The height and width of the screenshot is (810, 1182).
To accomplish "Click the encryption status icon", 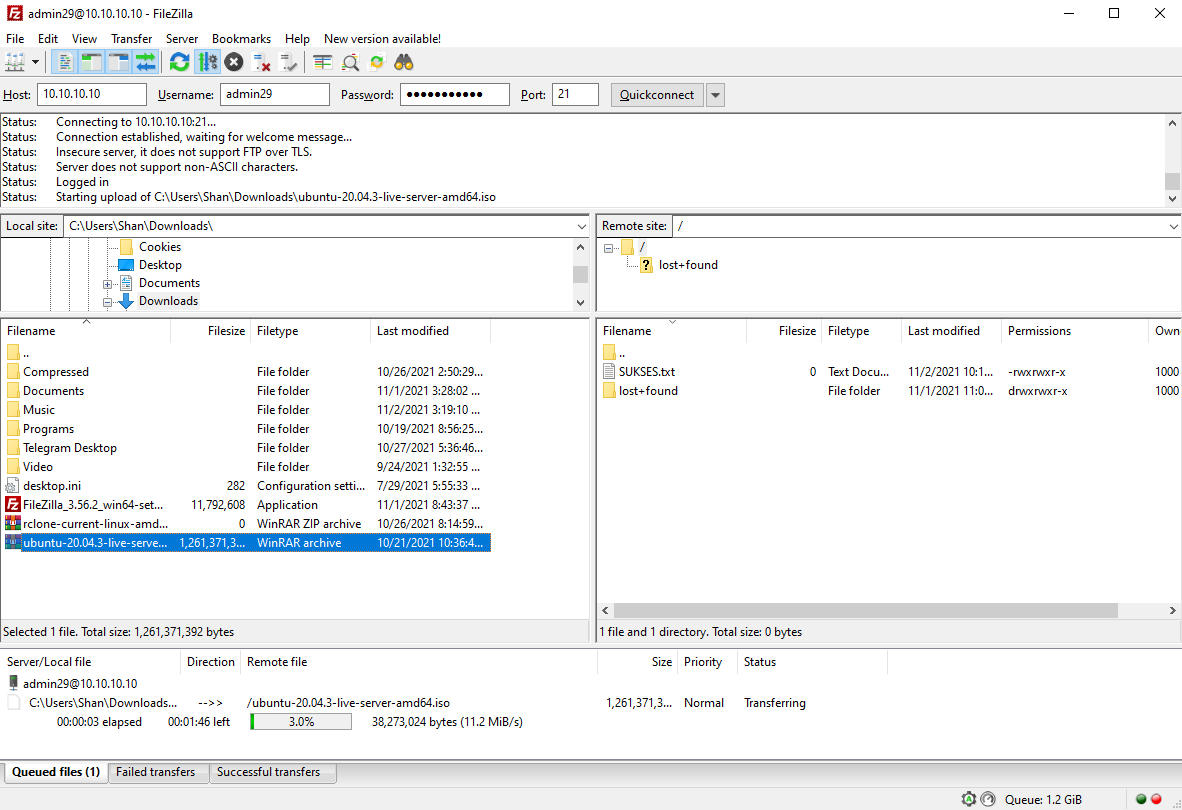I will pos(969,799).
